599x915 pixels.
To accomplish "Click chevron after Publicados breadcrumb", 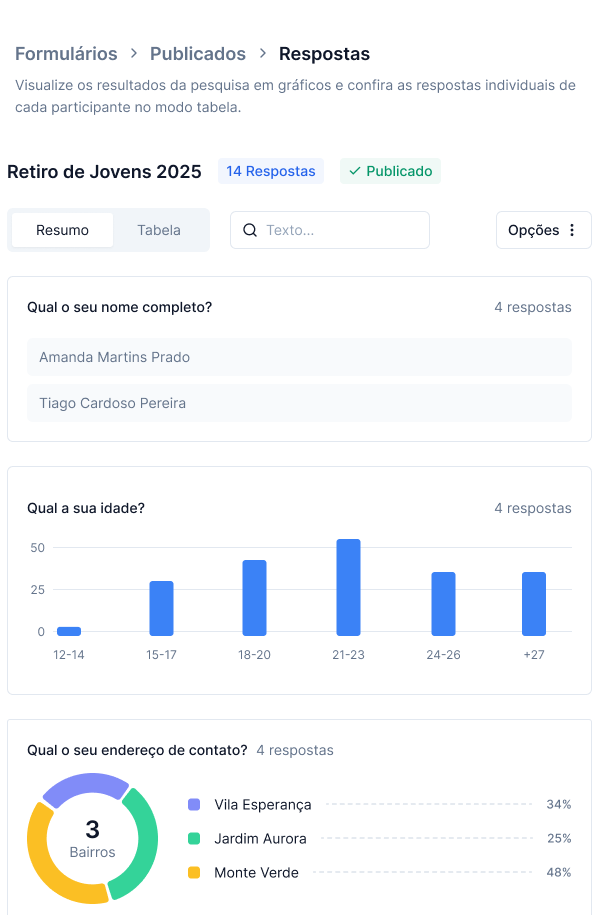I will [263, 53].
